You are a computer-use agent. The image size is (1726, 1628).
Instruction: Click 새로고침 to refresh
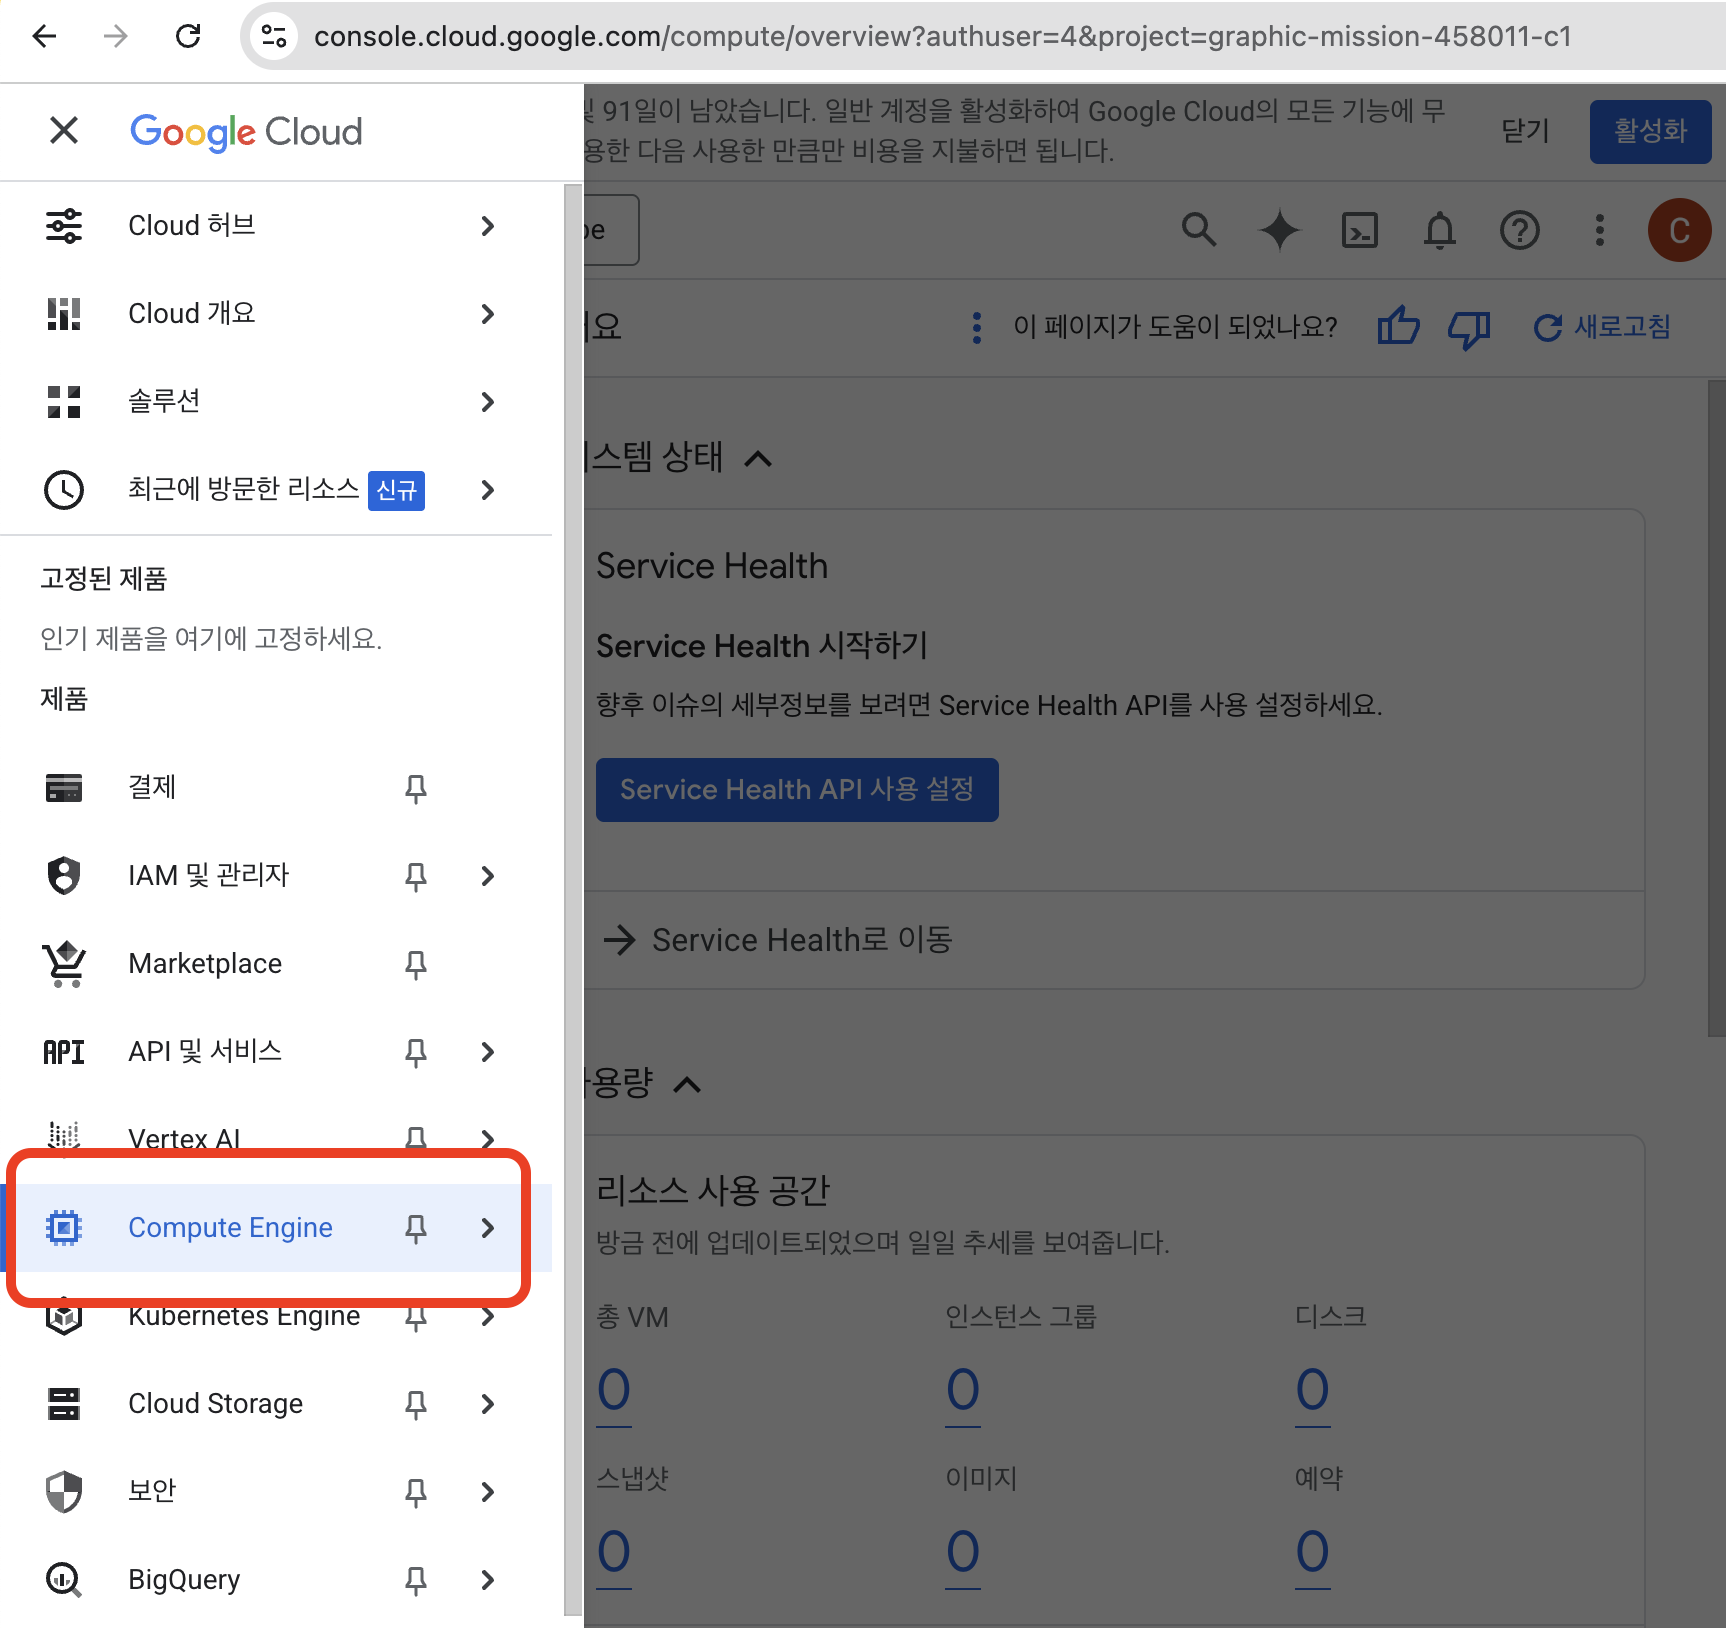1602,327
